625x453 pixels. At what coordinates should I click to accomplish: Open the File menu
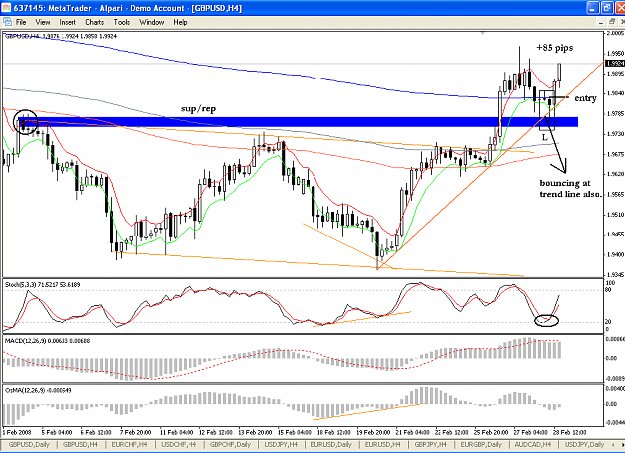pos(21,22)
